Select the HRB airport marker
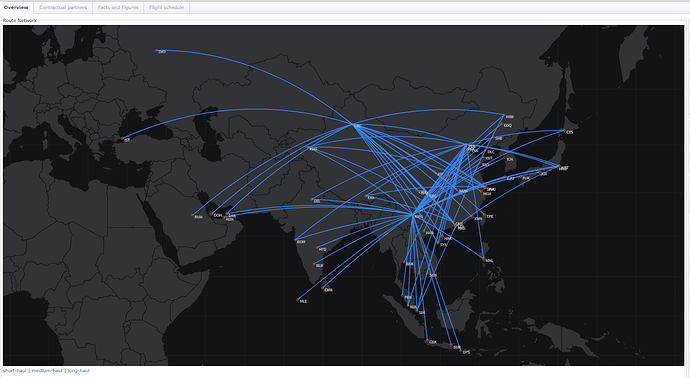This screenshot has width=690, height=378. coord(504,115)
